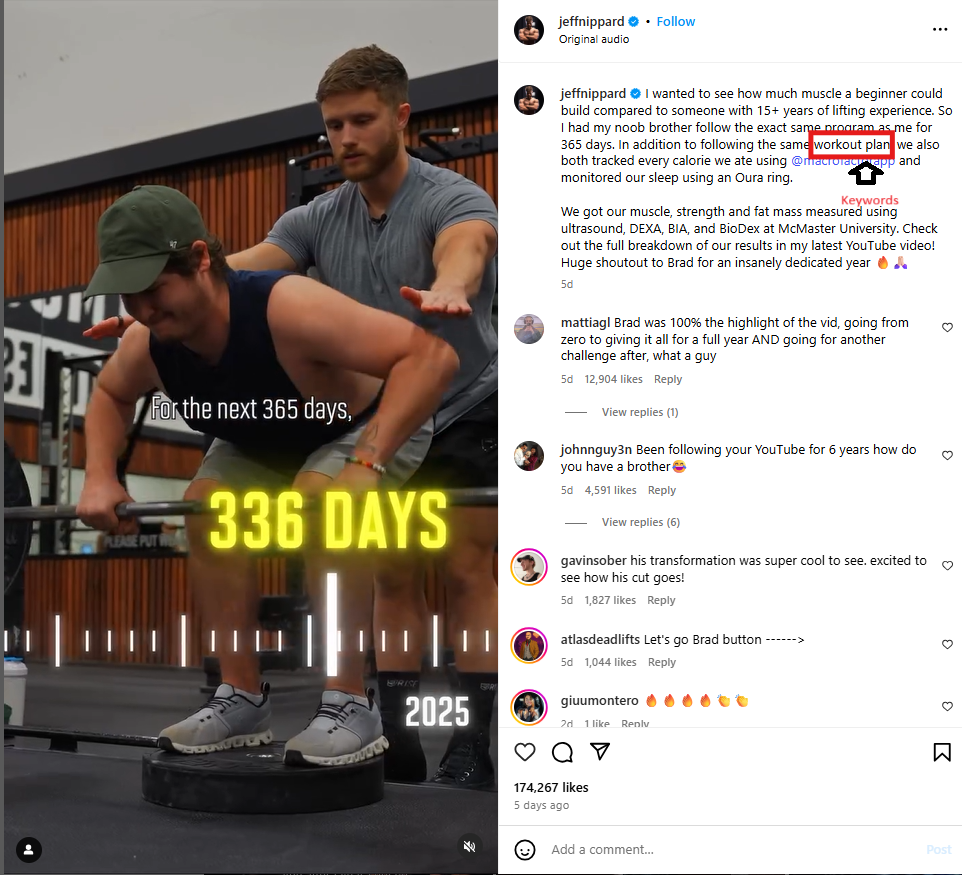Open gavinsober's profile picture
This screenshot has height=875, width=962.
pos(529,567)
